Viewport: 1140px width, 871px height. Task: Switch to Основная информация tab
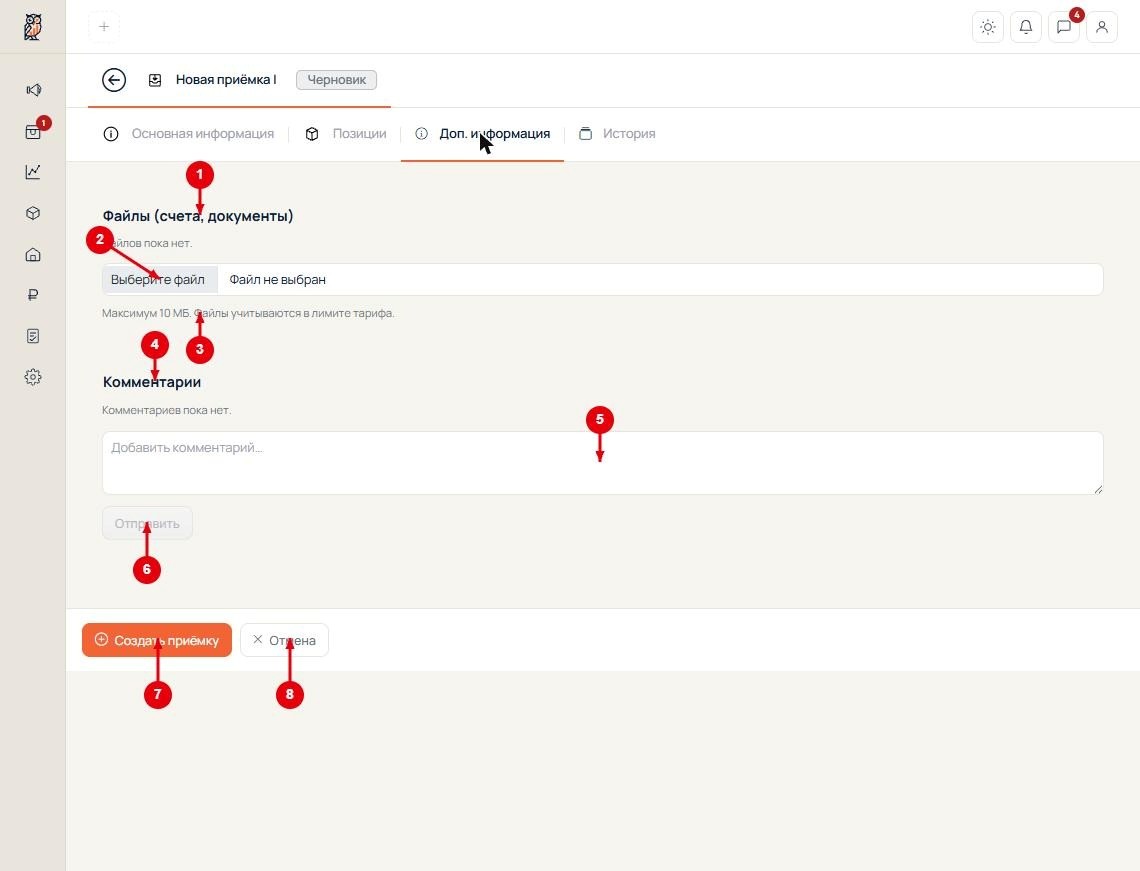click(189, 134)
